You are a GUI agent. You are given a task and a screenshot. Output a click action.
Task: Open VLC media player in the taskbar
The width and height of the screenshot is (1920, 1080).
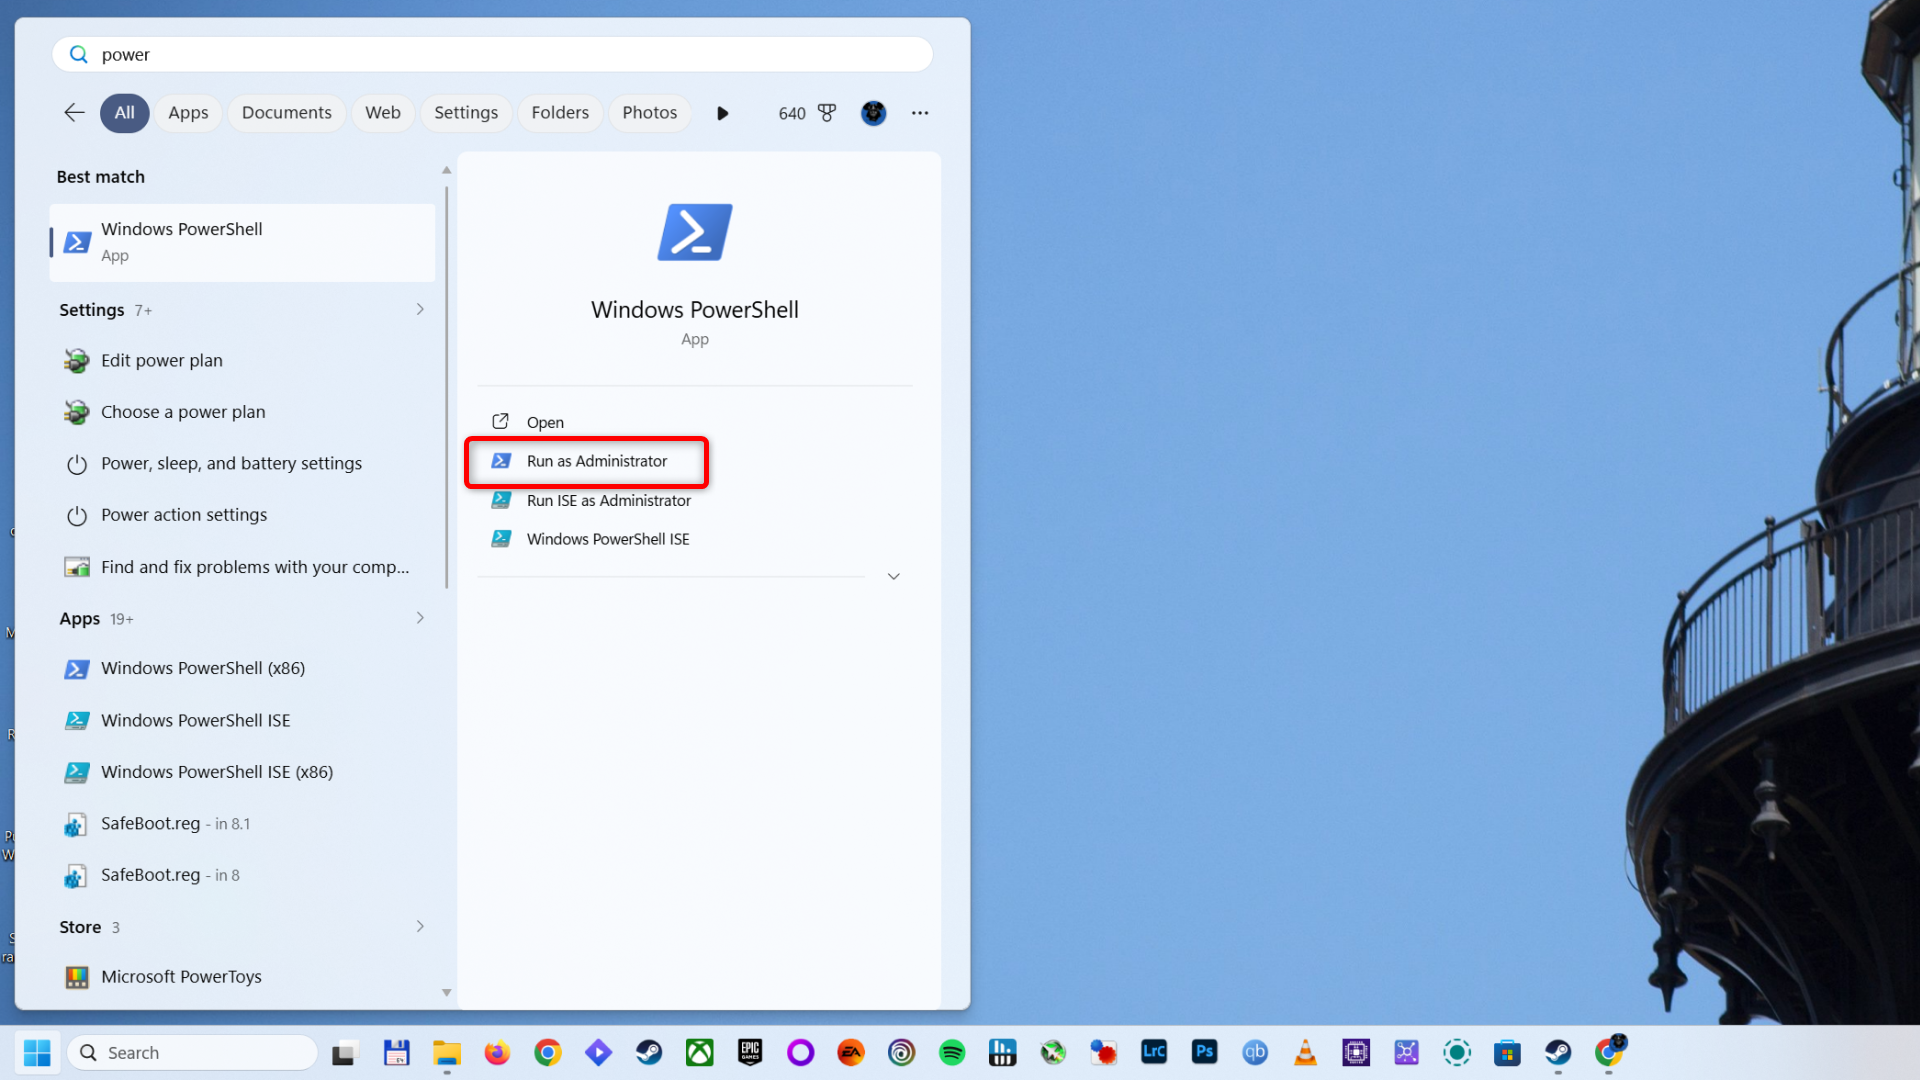(x=1305, y=1052)
